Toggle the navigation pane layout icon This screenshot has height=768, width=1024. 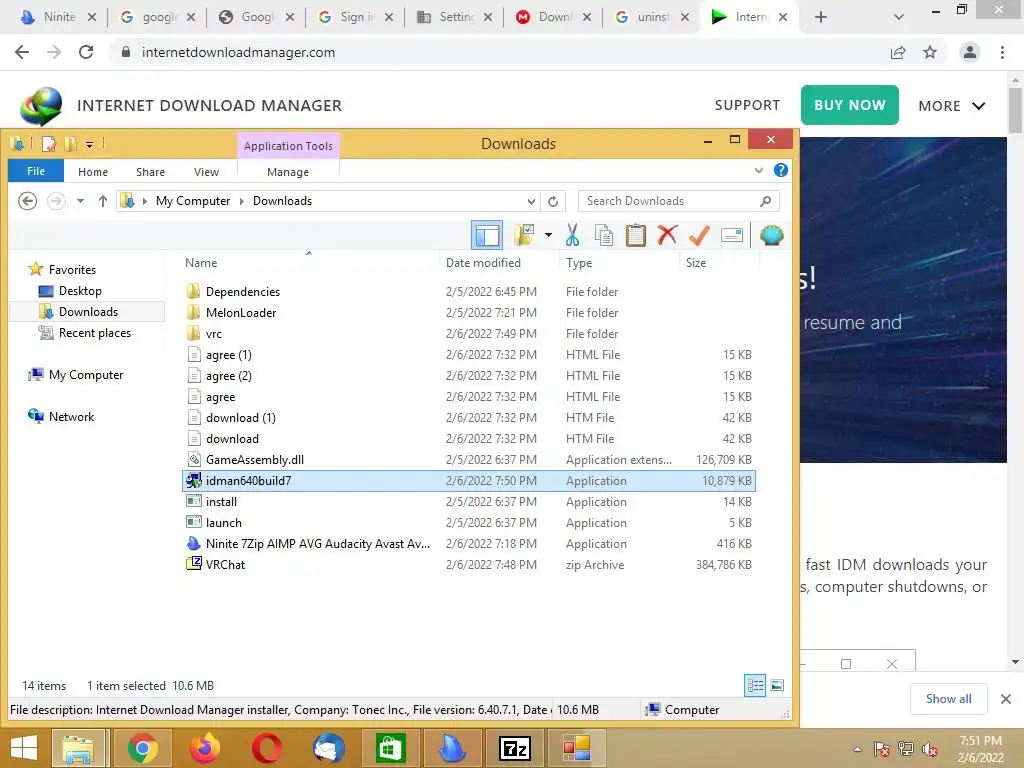[487, 235]
